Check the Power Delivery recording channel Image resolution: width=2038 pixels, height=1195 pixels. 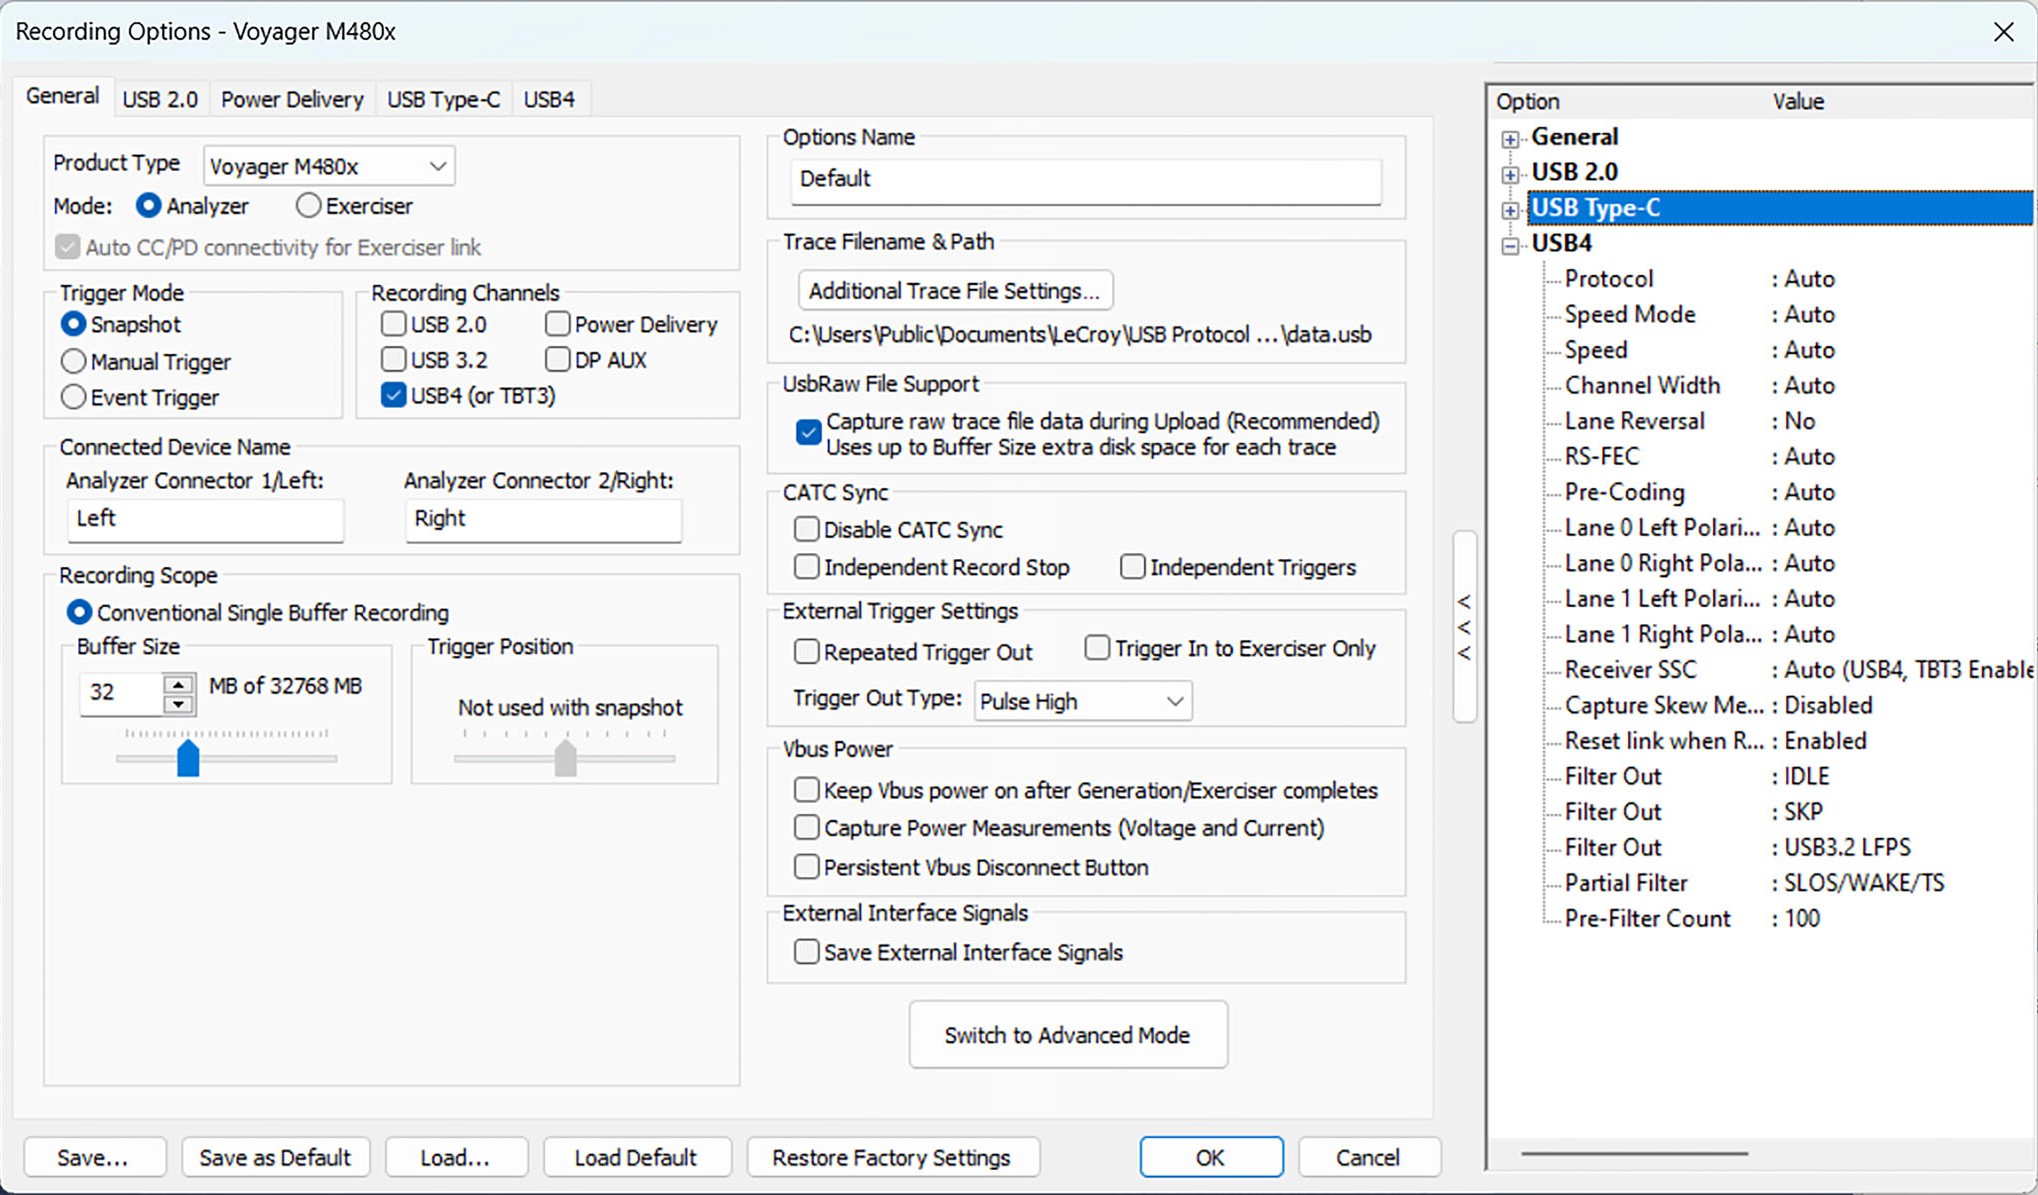558,324
